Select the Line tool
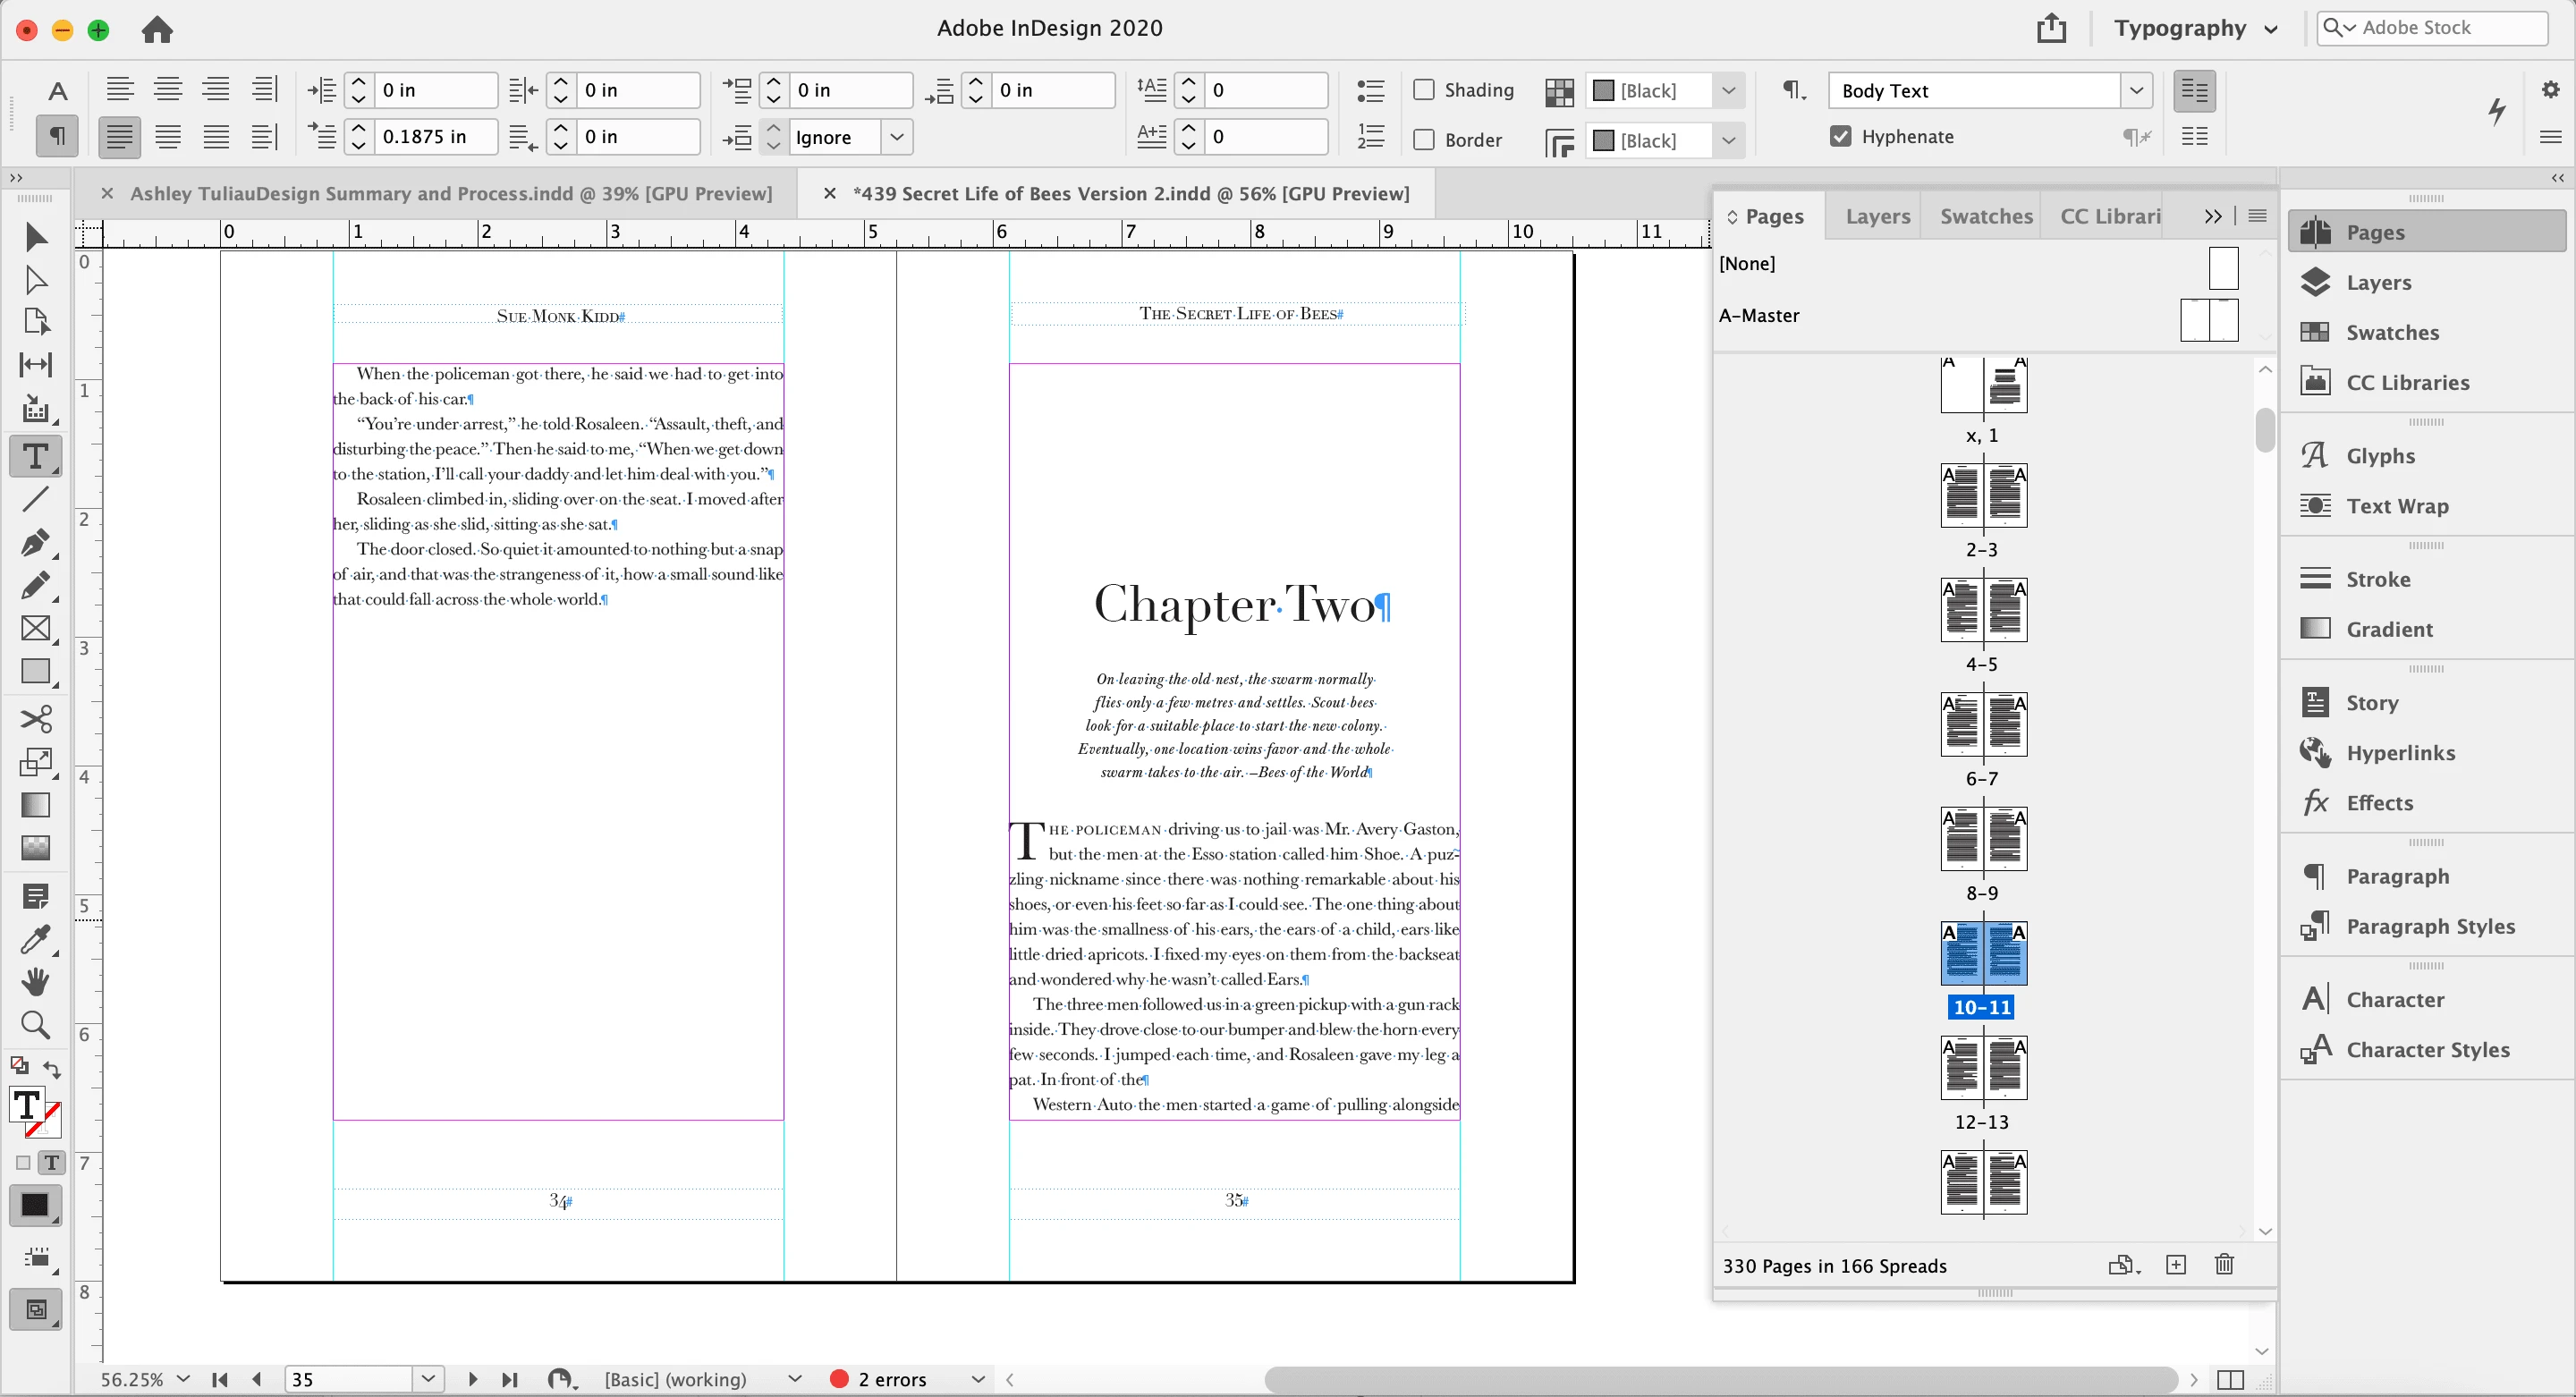The height and width of the screenshot is (1397, 2576). (x=35, y=499)
